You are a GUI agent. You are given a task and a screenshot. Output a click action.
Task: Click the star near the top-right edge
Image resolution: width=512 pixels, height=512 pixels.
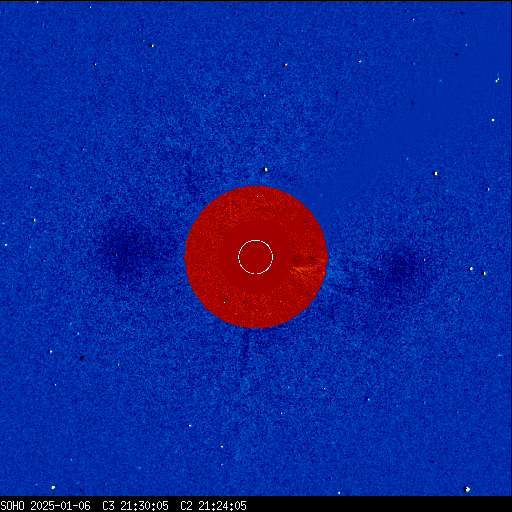coord(497,80)
